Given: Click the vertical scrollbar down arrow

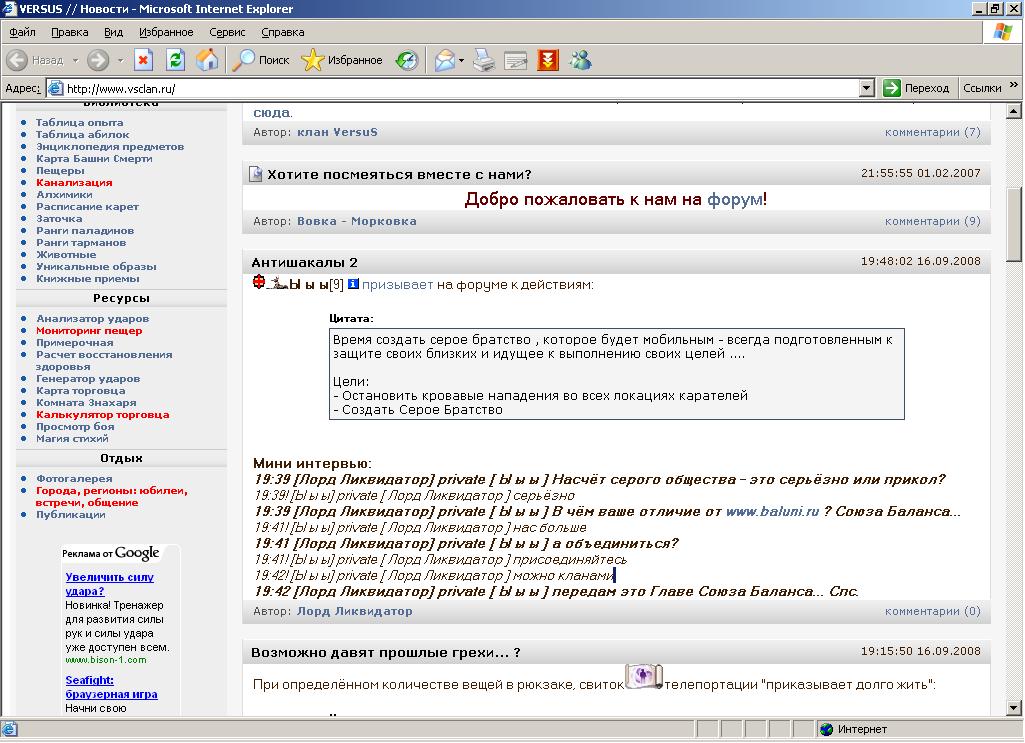Looking at the screenshot, I should [x=1014, y=708].
